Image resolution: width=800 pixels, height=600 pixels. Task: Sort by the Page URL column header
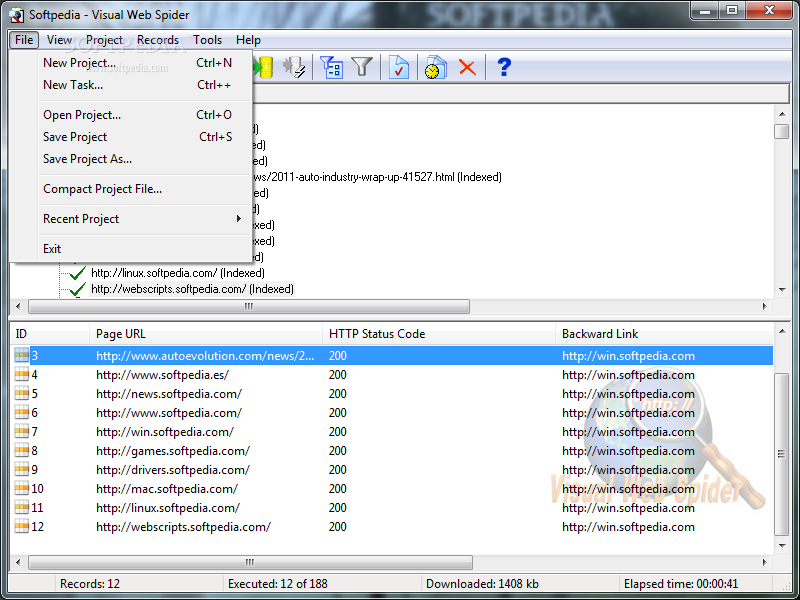(x=206, y=334)
